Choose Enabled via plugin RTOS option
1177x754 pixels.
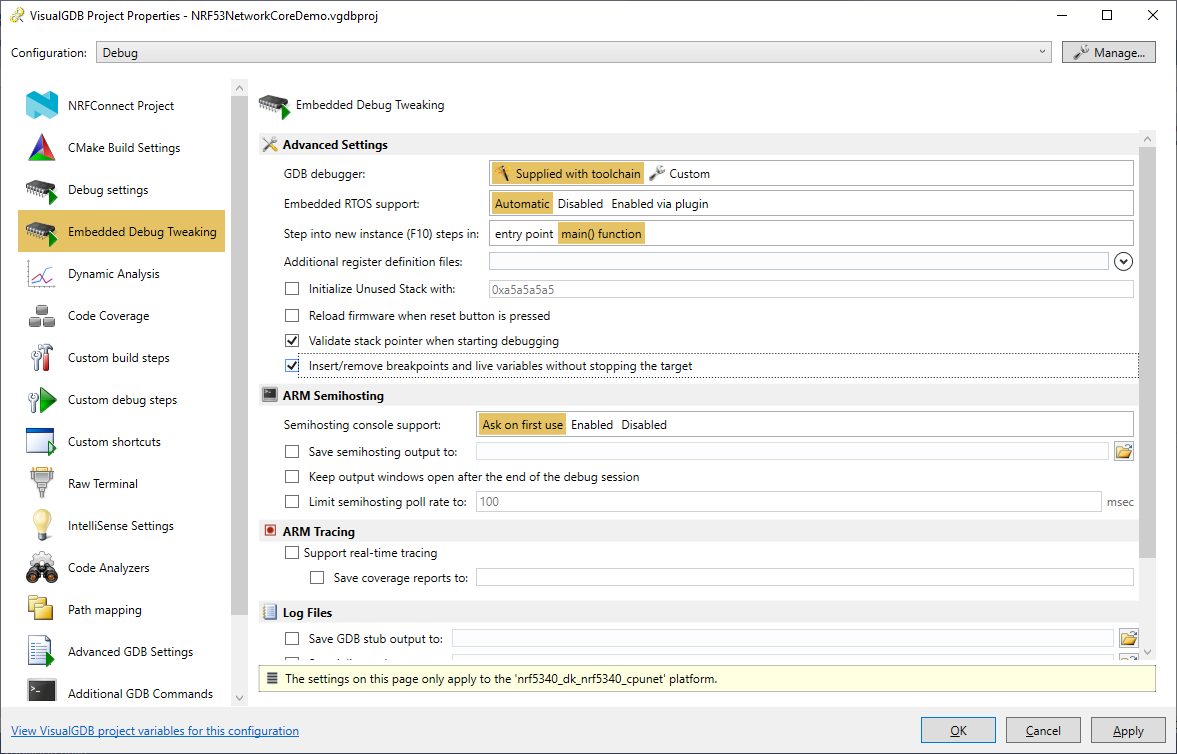coord(660,204)
